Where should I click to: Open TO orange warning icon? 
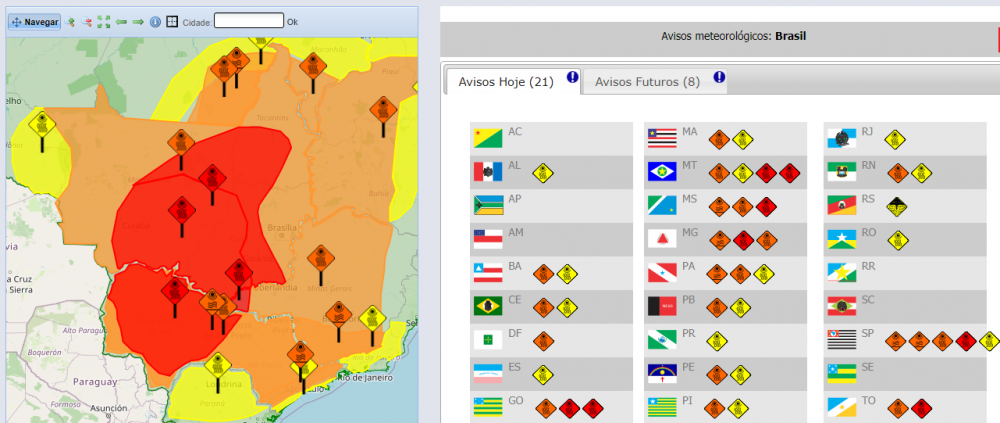tap(898, 408)
